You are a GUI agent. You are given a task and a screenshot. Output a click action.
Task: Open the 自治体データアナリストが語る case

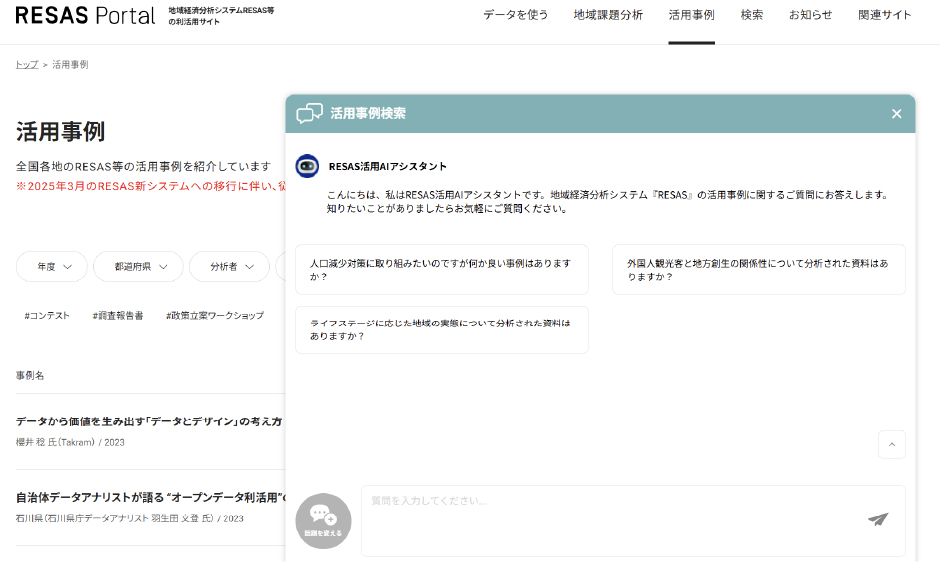151,497
